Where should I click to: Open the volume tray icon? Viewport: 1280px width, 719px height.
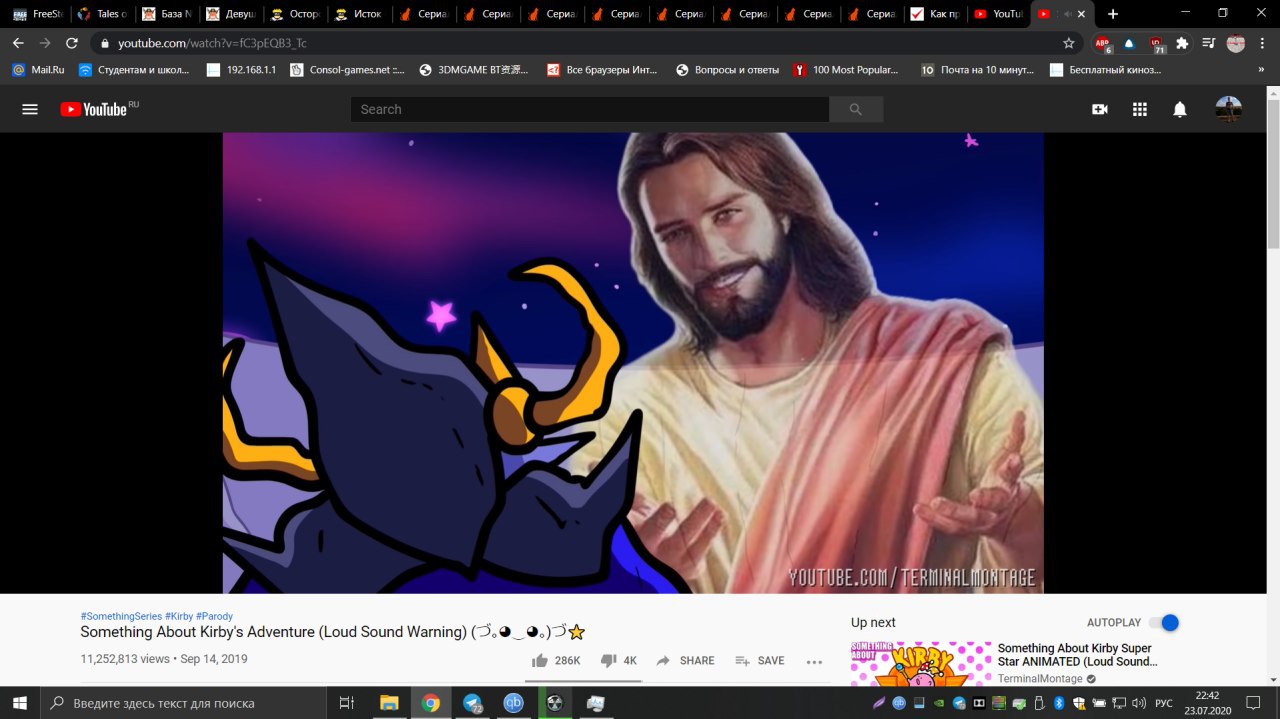[x=1139, y=703]
